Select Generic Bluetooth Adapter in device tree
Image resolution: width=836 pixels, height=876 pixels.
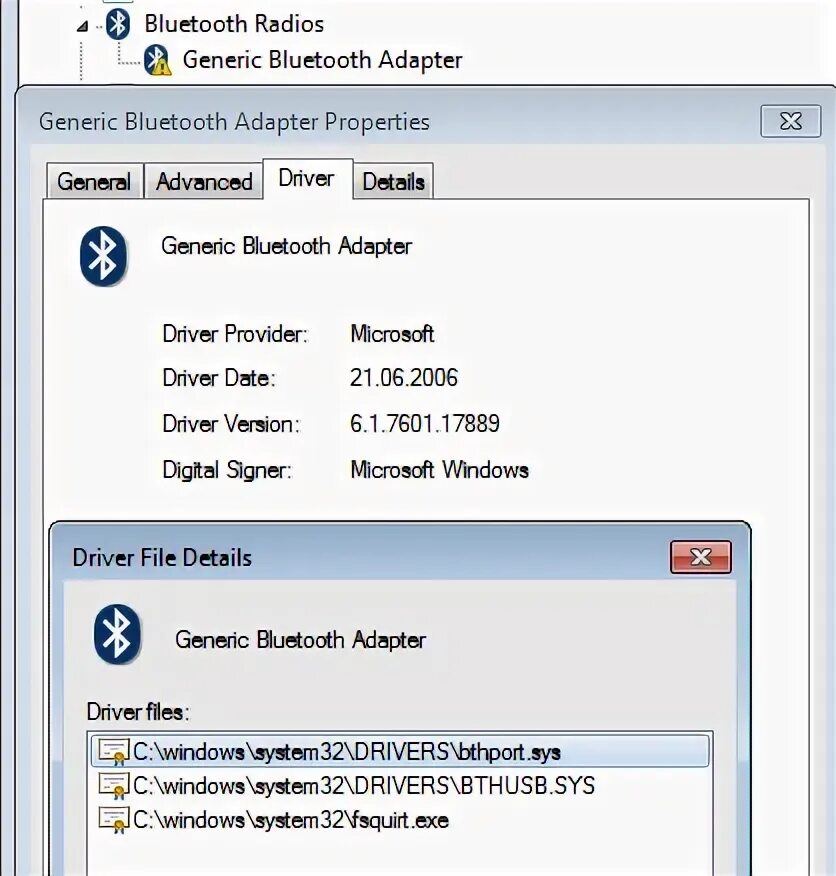click(x=322, y=60)
